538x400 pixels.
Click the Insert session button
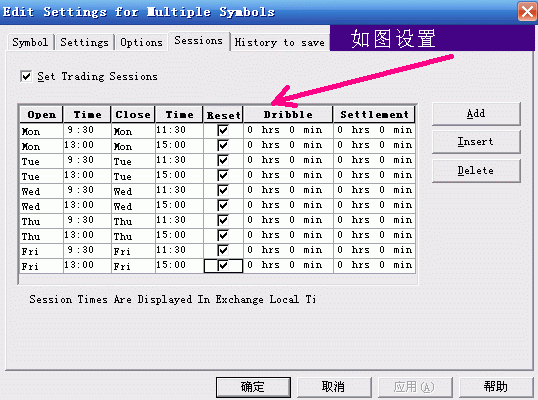tap(476, 142)
